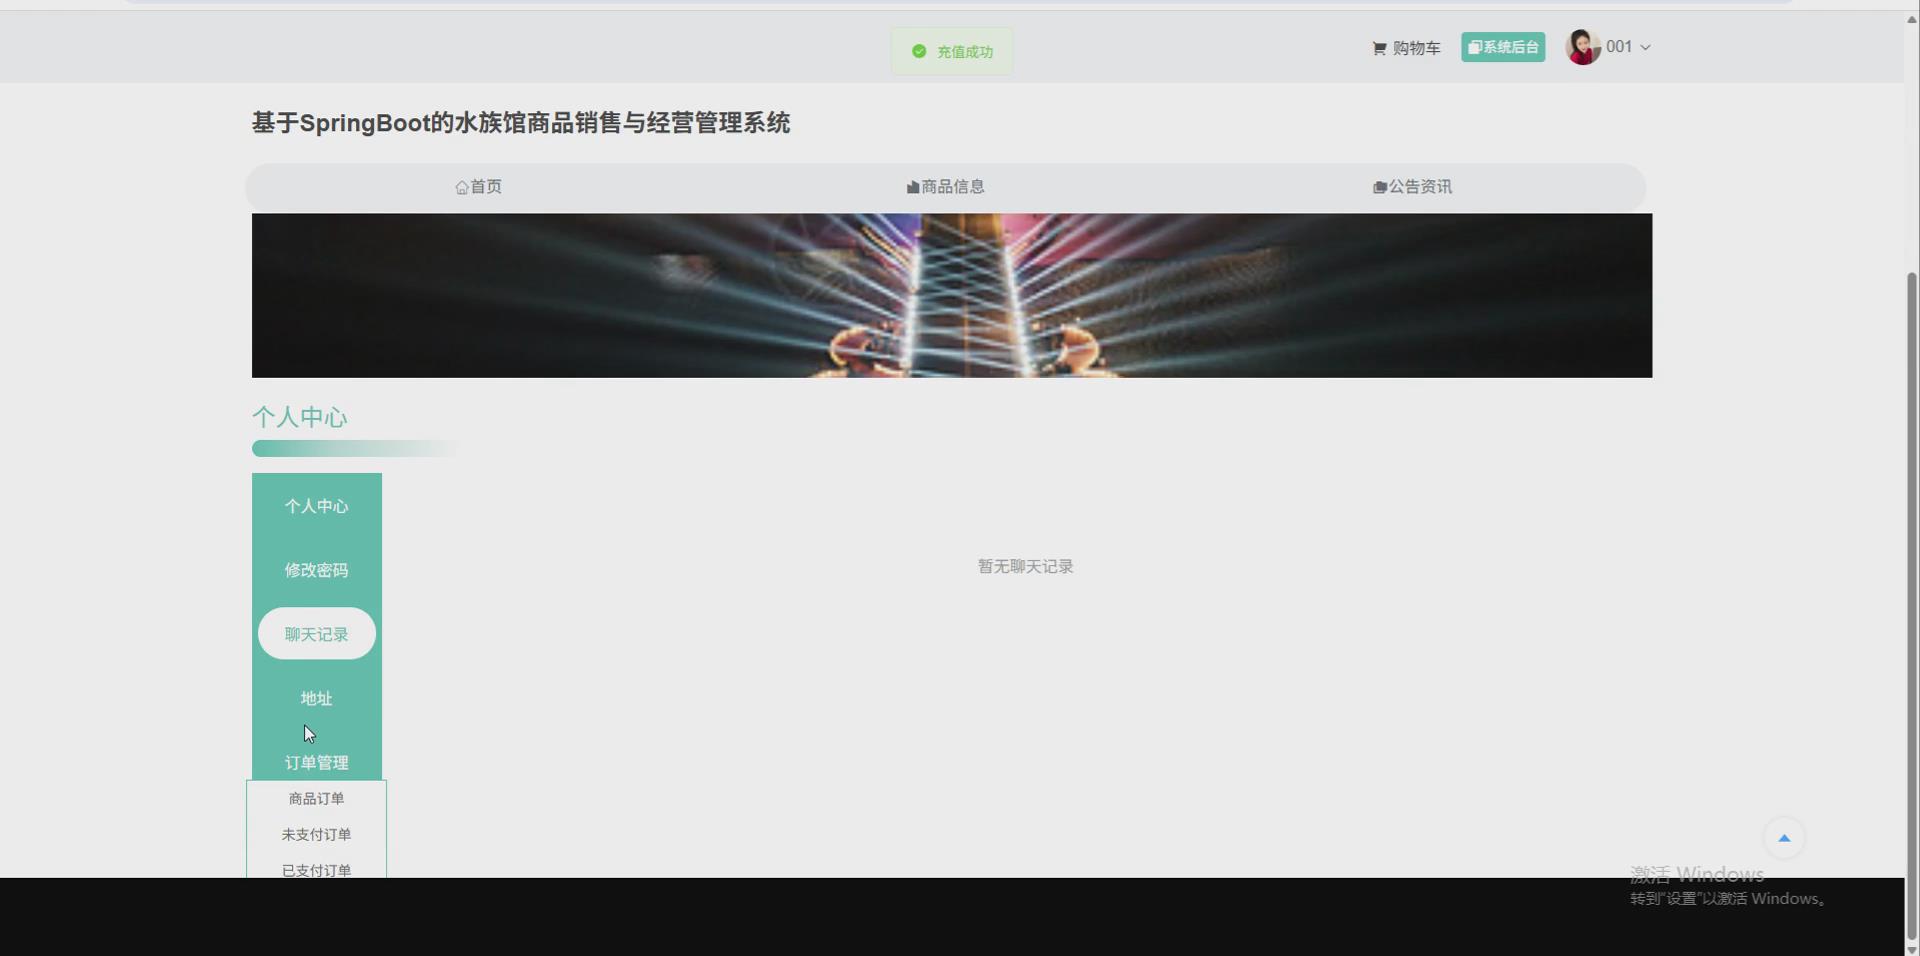Screen dimensions: 1920x956
Task: Click the back-to-top arrow button
Action: pos(1784,838)
